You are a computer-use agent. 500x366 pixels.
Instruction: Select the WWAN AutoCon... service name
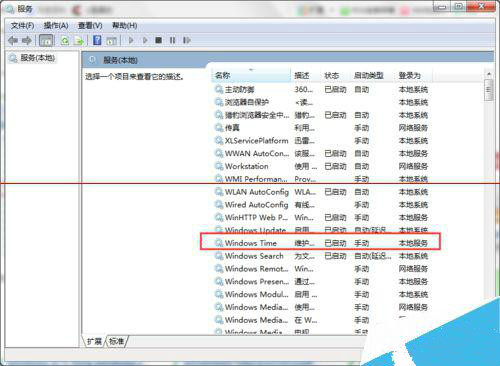[x=257, y=153]
